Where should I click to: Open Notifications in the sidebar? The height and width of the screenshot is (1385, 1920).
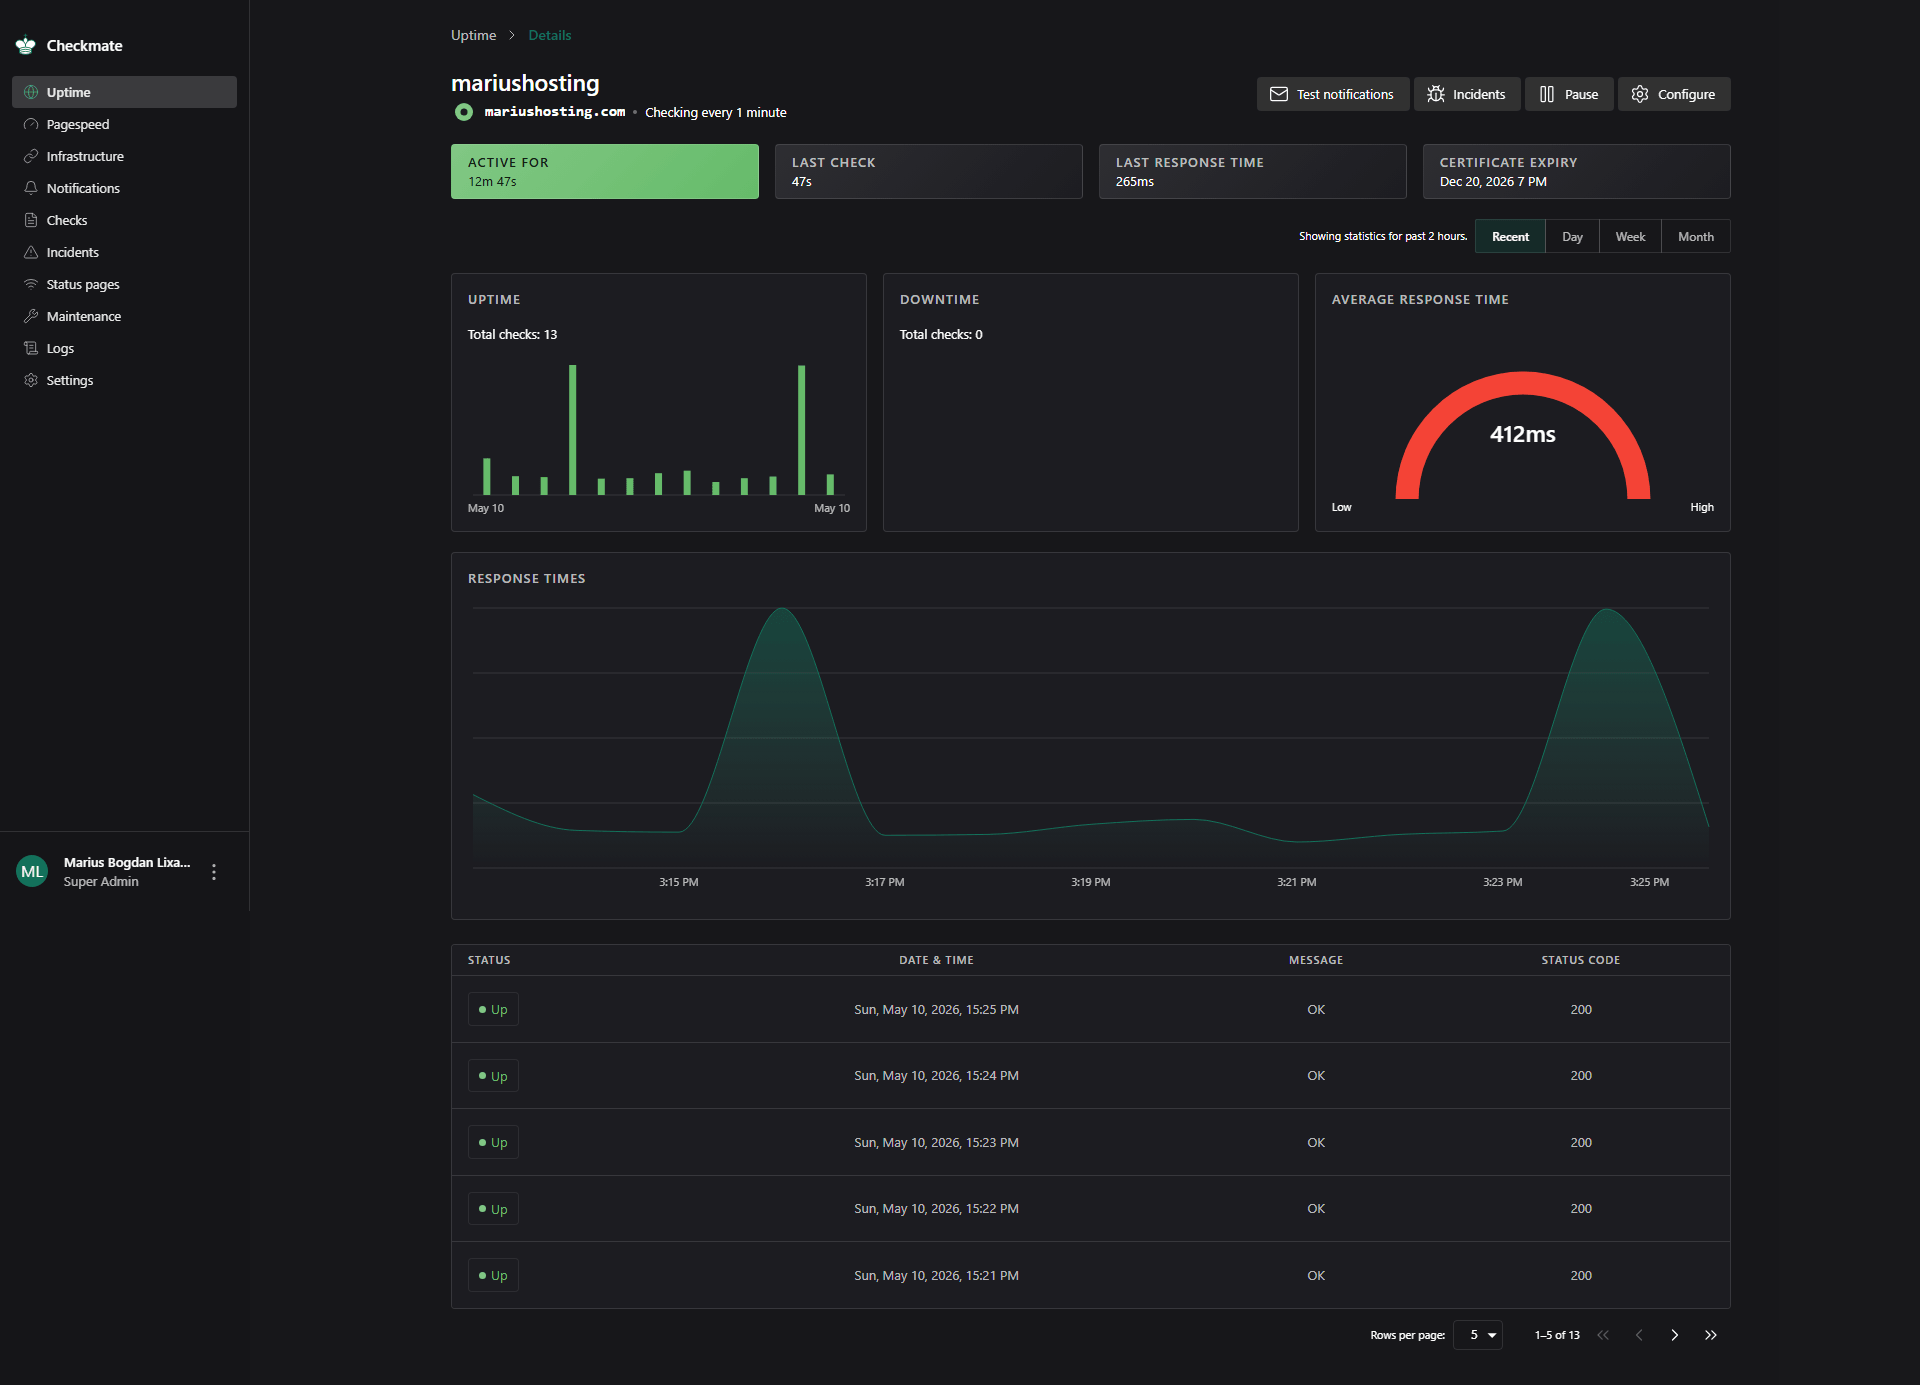tap(124, 188)
